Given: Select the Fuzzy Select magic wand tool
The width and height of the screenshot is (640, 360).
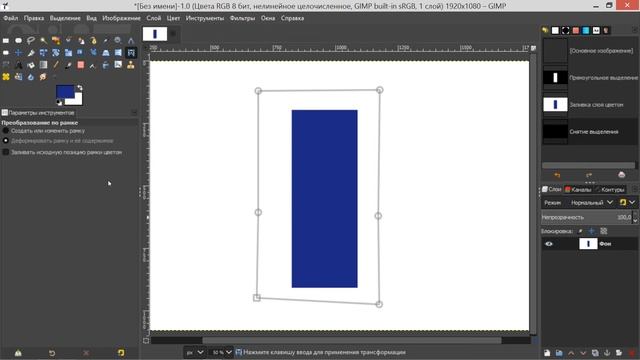Looking at the screenshot, I should [x=43, y=40].
